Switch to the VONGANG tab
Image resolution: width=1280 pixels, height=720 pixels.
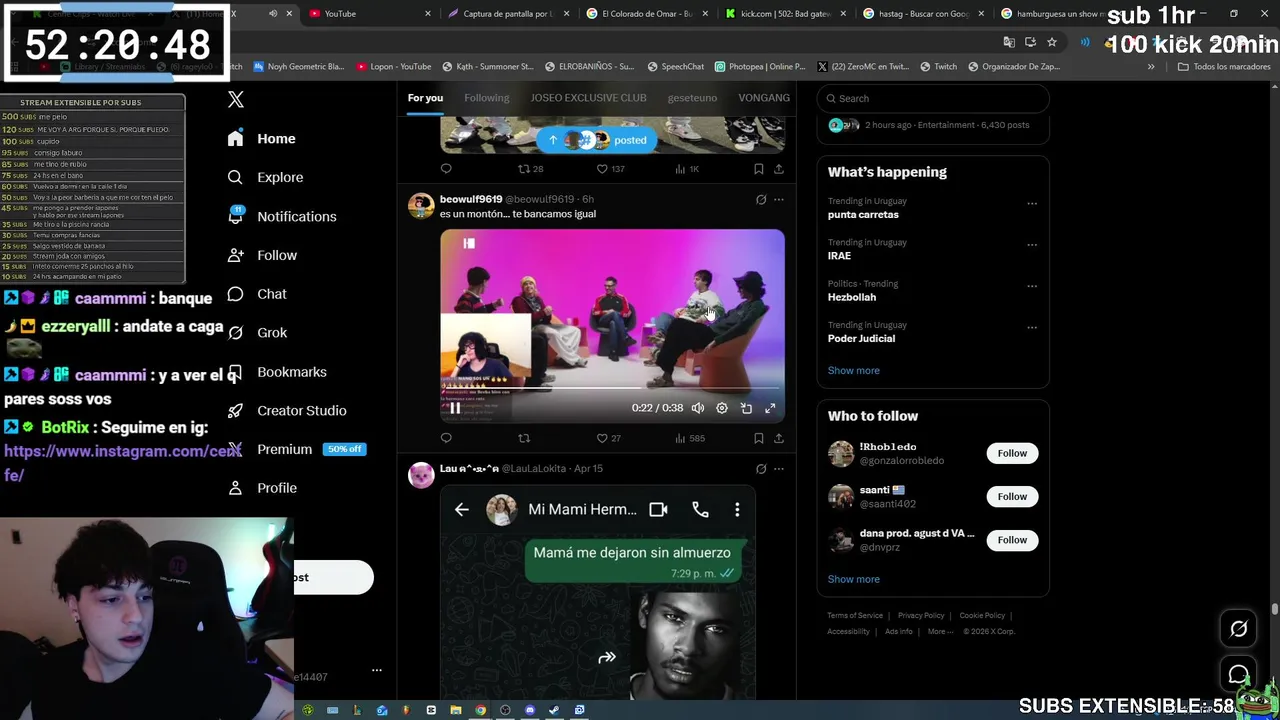764,98
